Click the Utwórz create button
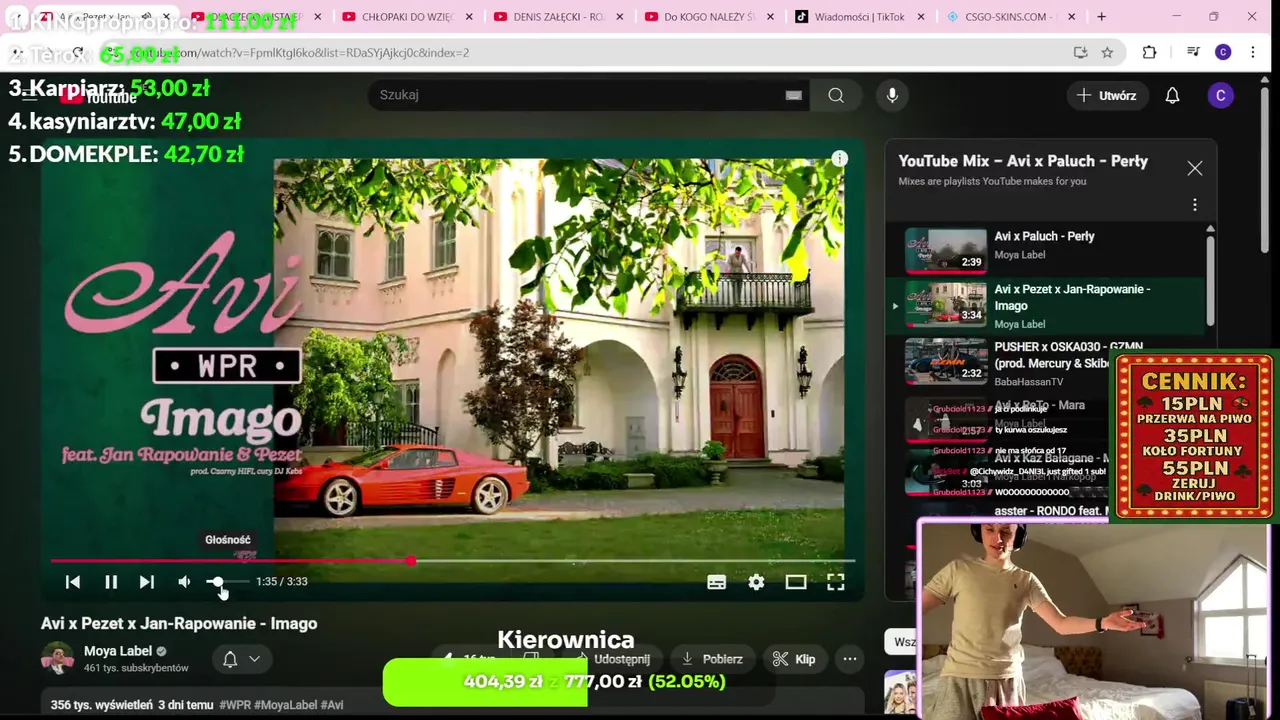 (1106, 95)
